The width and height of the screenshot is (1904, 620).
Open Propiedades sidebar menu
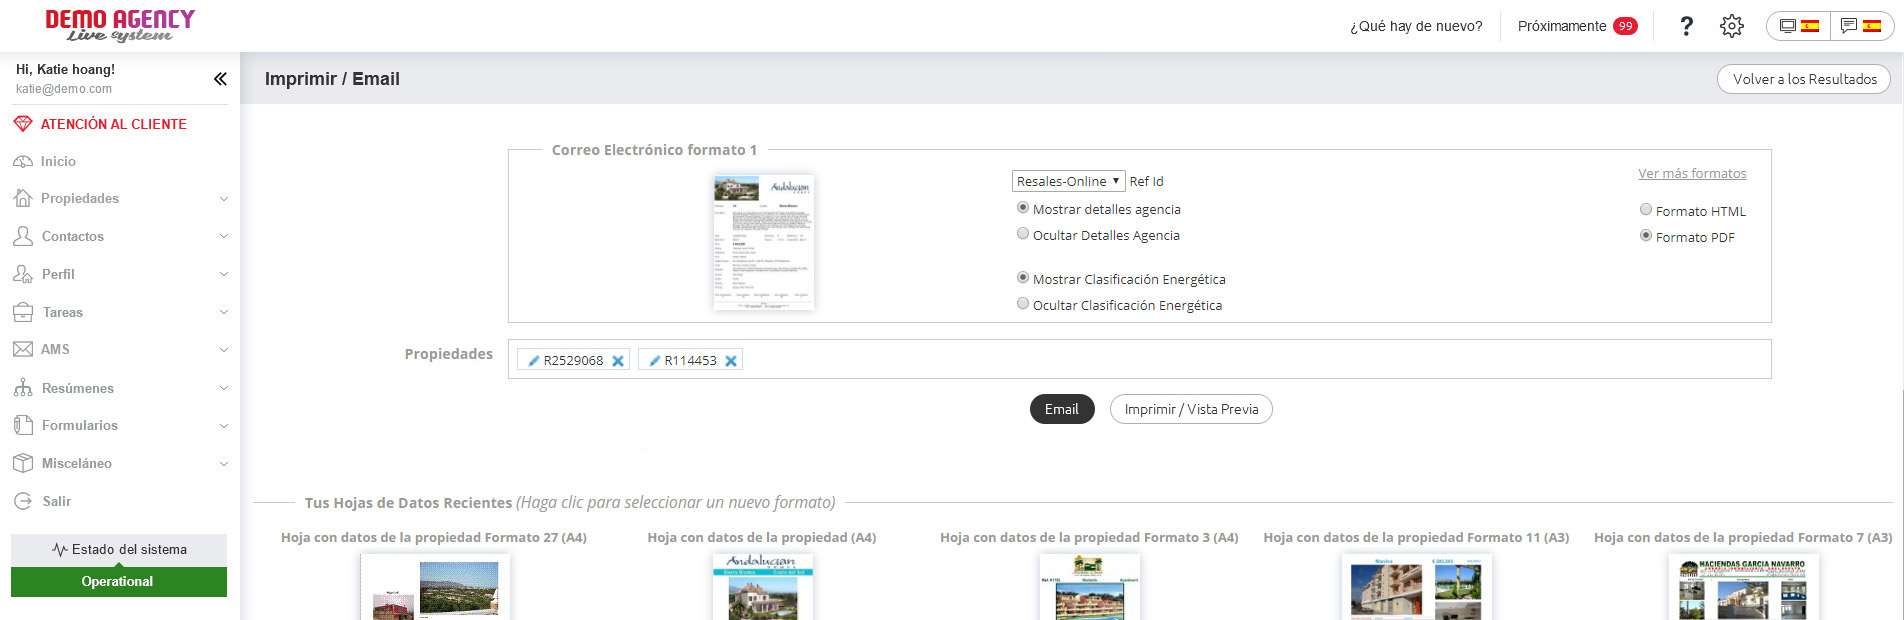click(x=80, y=198)
